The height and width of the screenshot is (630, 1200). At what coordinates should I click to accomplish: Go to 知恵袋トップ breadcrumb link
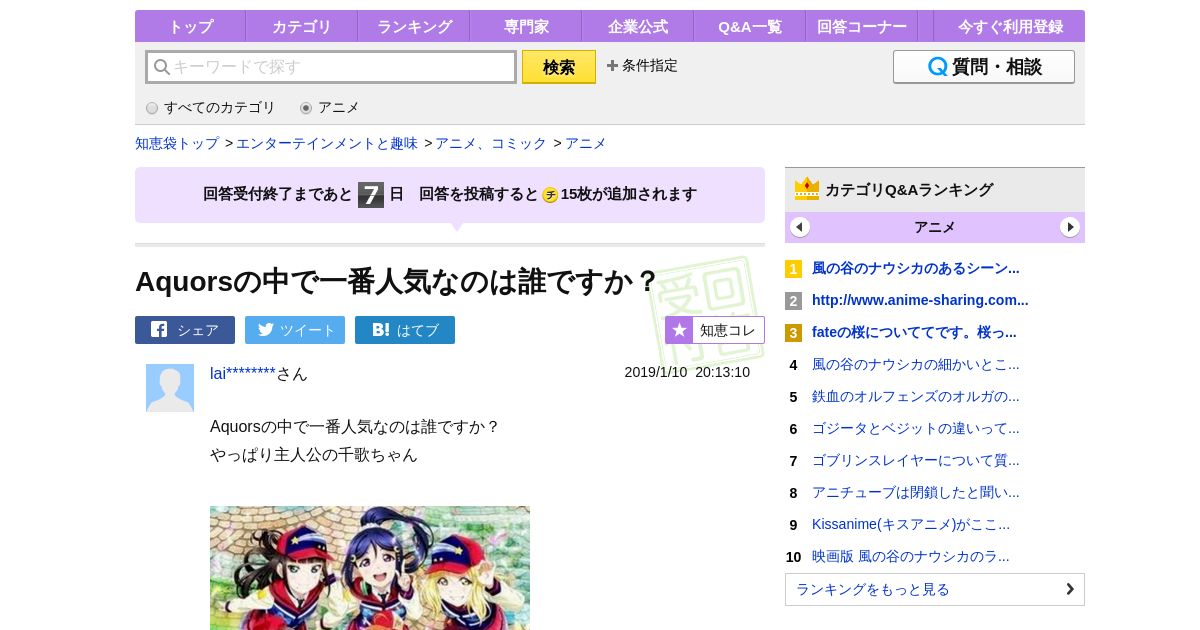tap(177, 143)
